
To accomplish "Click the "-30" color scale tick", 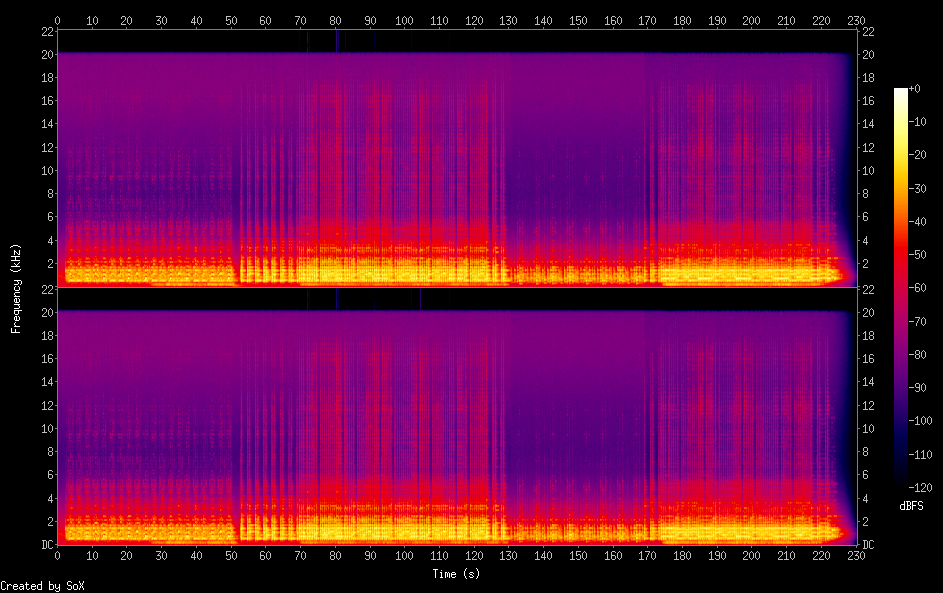I will point(917,188).
